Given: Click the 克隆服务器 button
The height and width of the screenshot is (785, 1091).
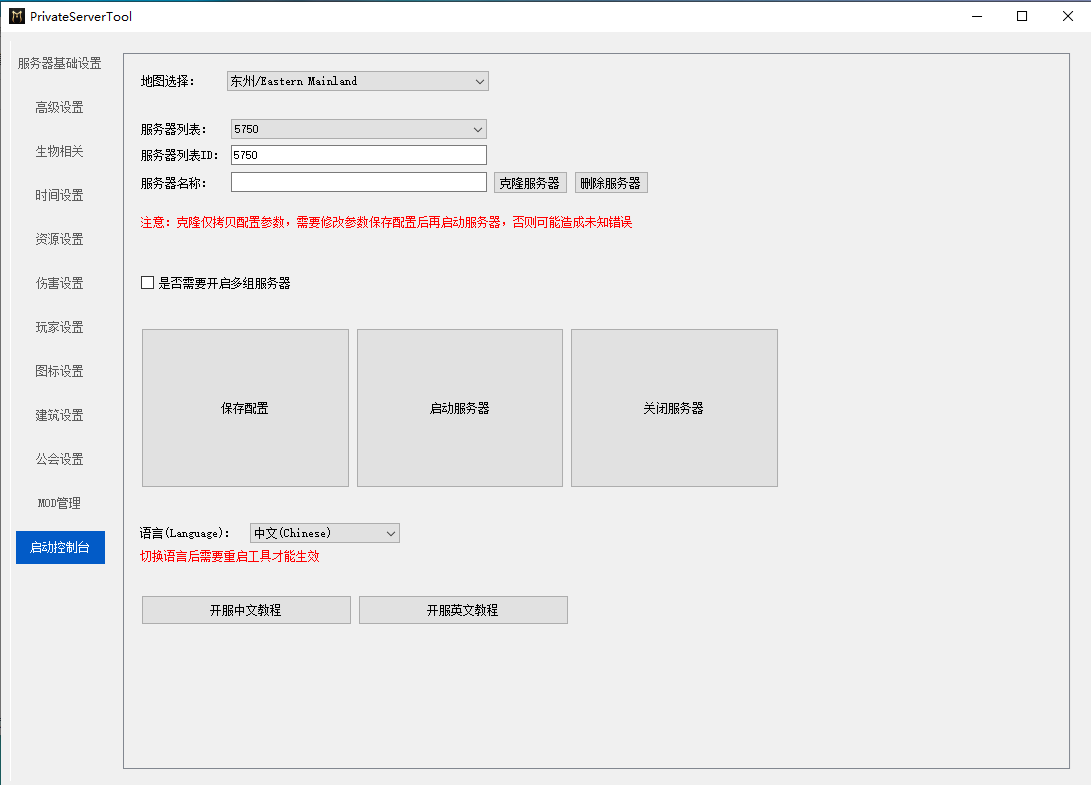Looking at the screenshot, I should pyautogui.click(x=530, y=183).
